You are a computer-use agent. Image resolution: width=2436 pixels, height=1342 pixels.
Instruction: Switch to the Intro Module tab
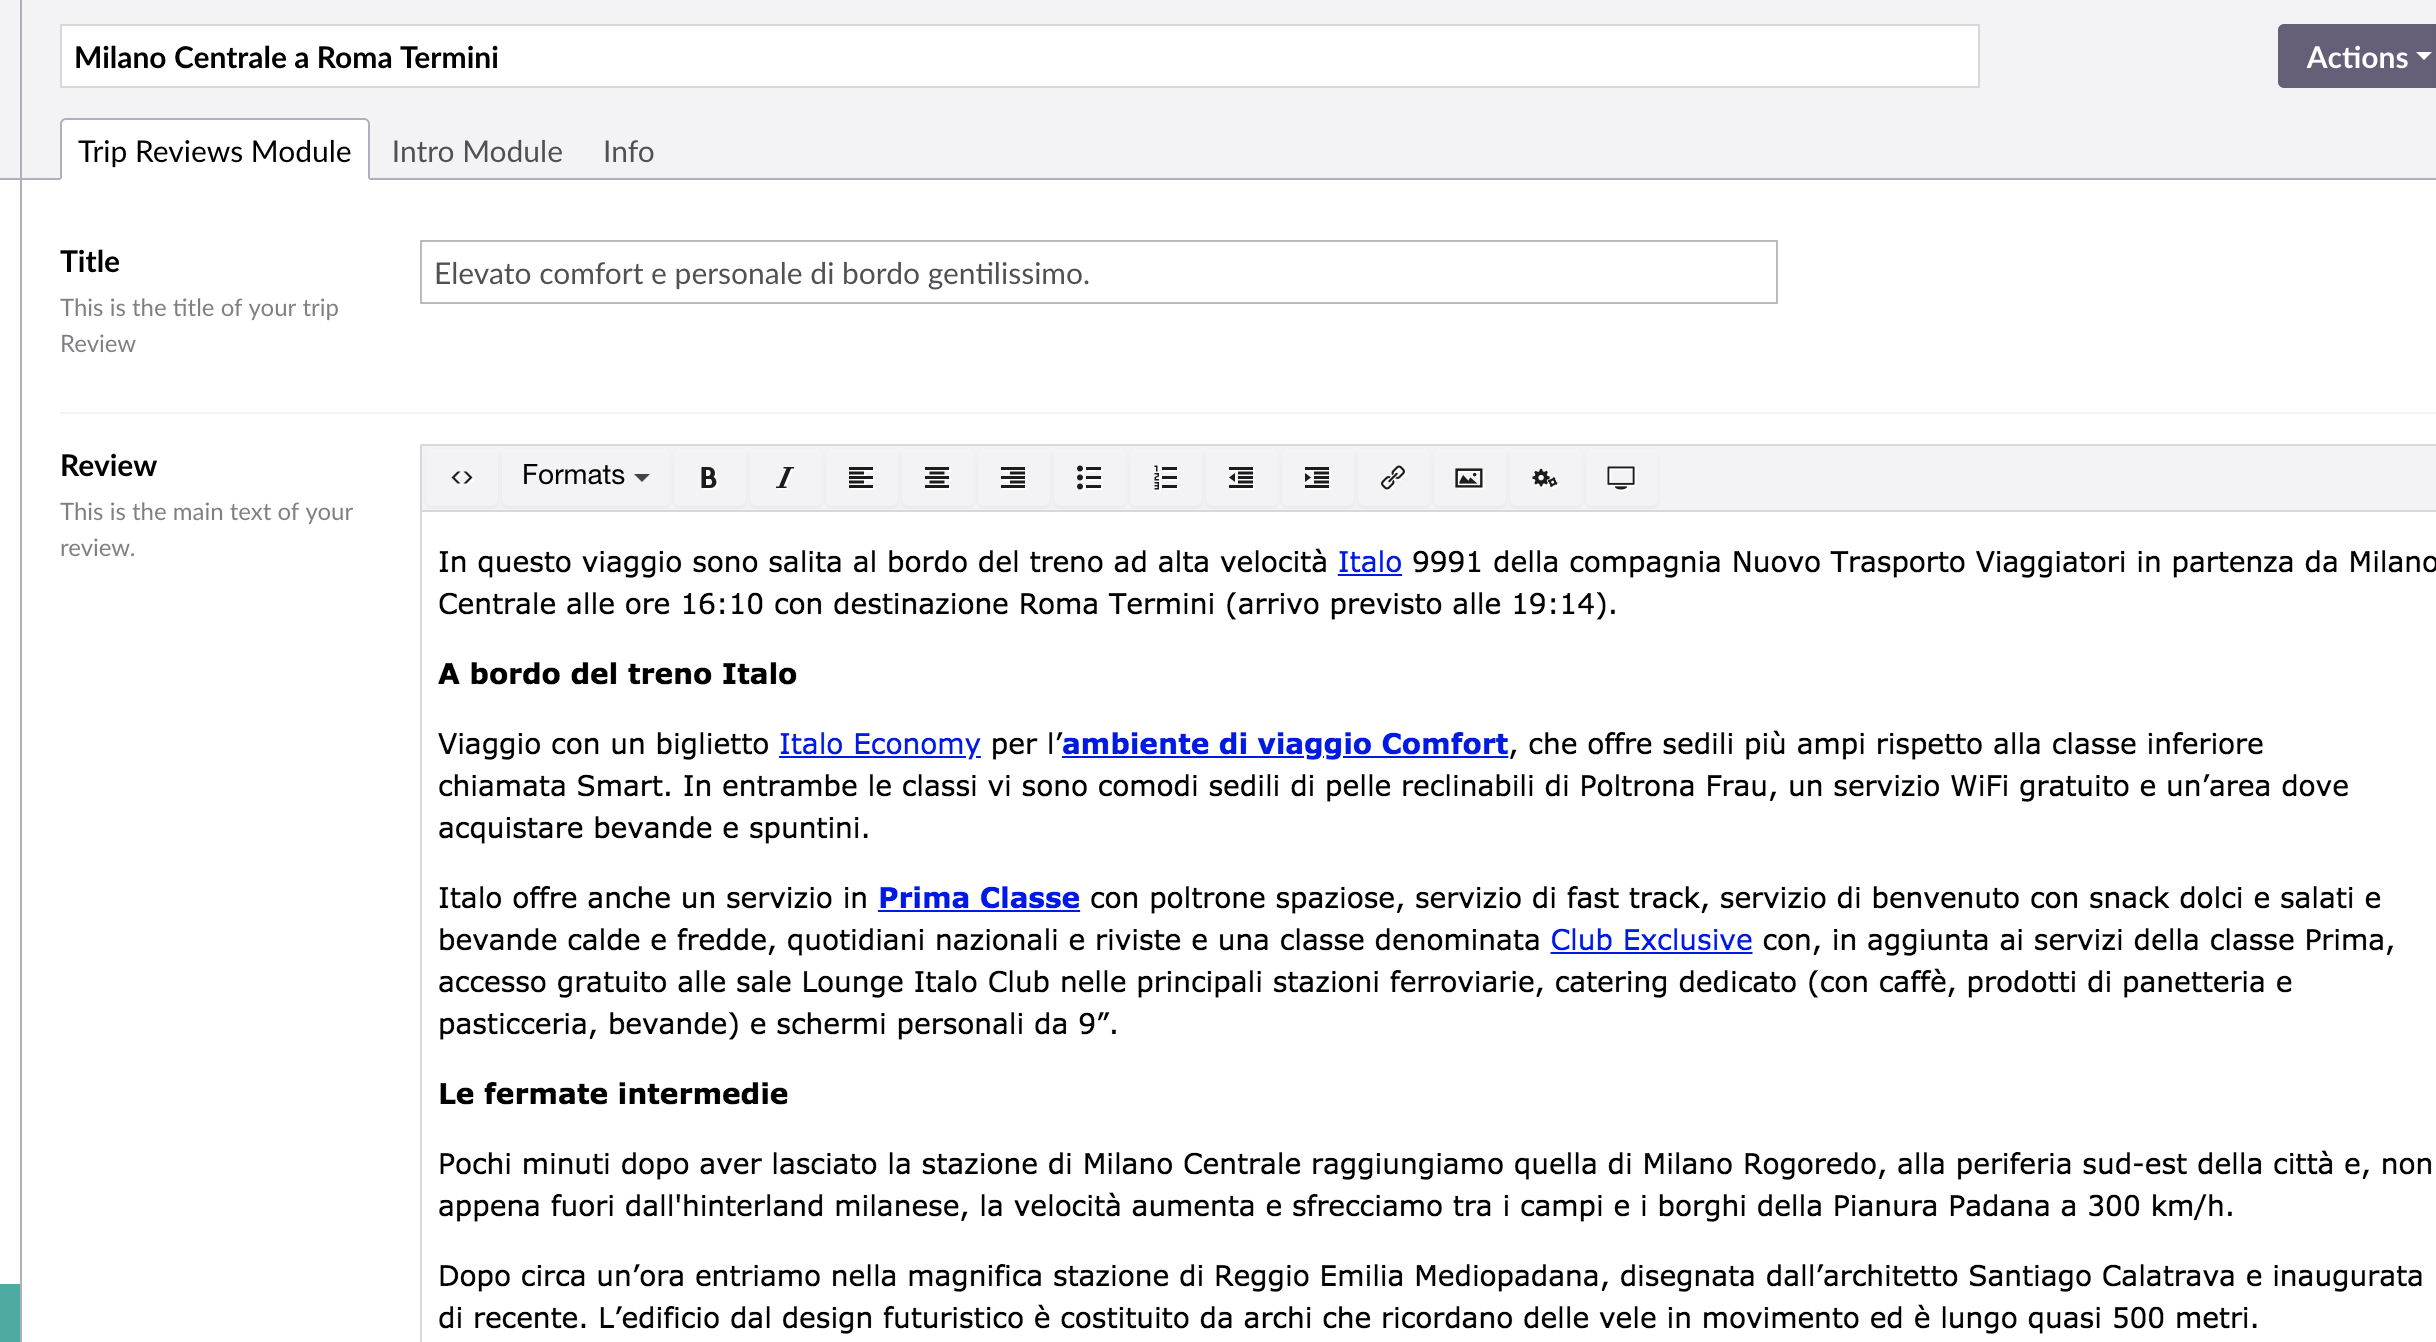pyautogui.click(x=477, y=151)
